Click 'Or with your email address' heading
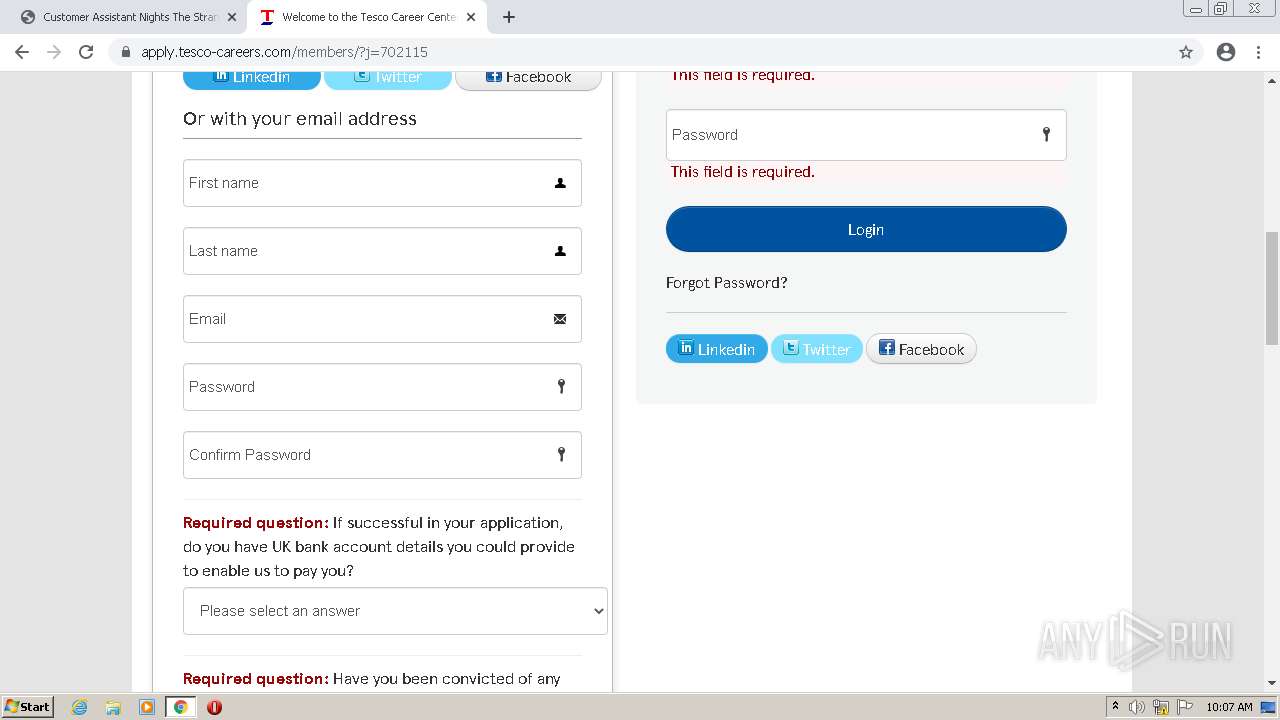Screen dimensions: 1280x720 click(x=300, y=119)
